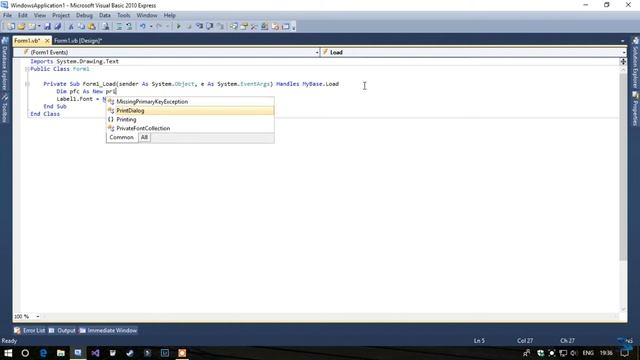Screen dimensions: 640x360
Task: Open the File menu
Action: click(7, 15)
